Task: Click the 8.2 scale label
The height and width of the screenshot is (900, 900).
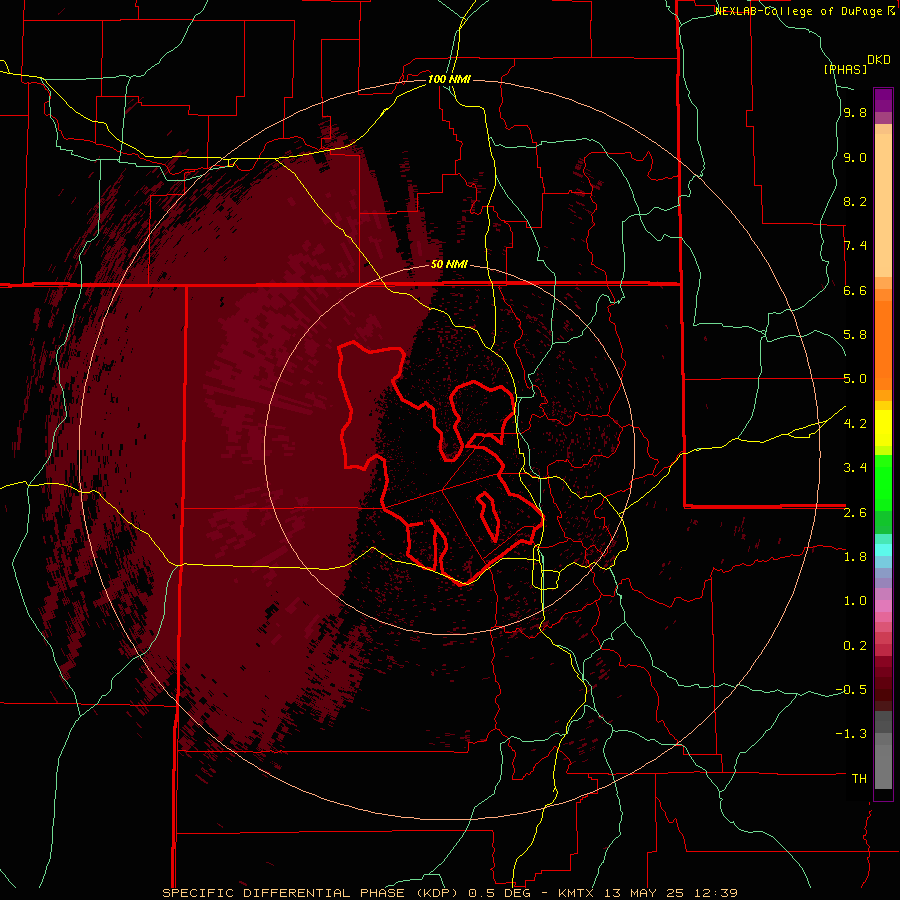Action: 855,201
